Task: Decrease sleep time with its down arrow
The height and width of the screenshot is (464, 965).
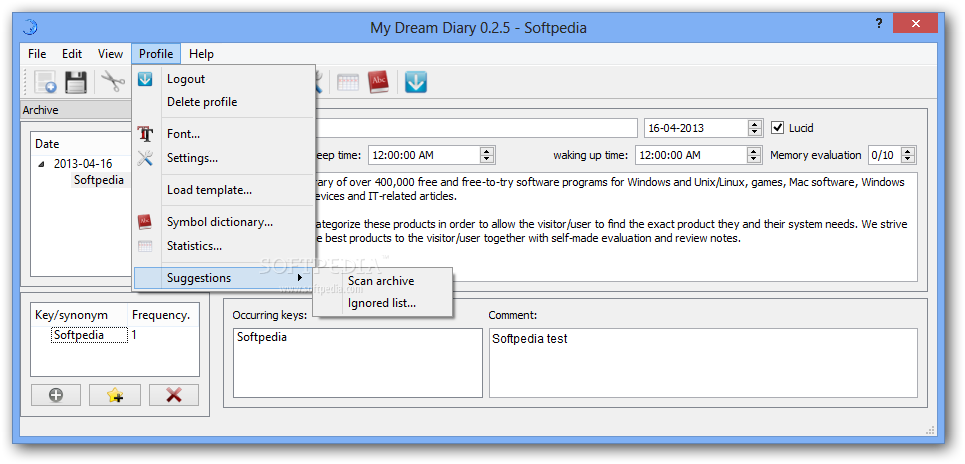Action: click(x=487, y=159)
